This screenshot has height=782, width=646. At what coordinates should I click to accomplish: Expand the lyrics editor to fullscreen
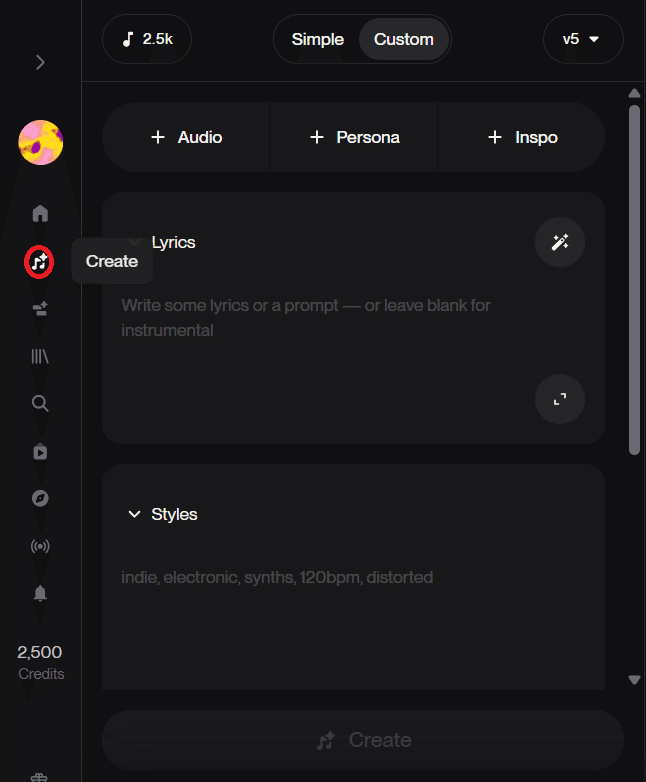(560, 399)
